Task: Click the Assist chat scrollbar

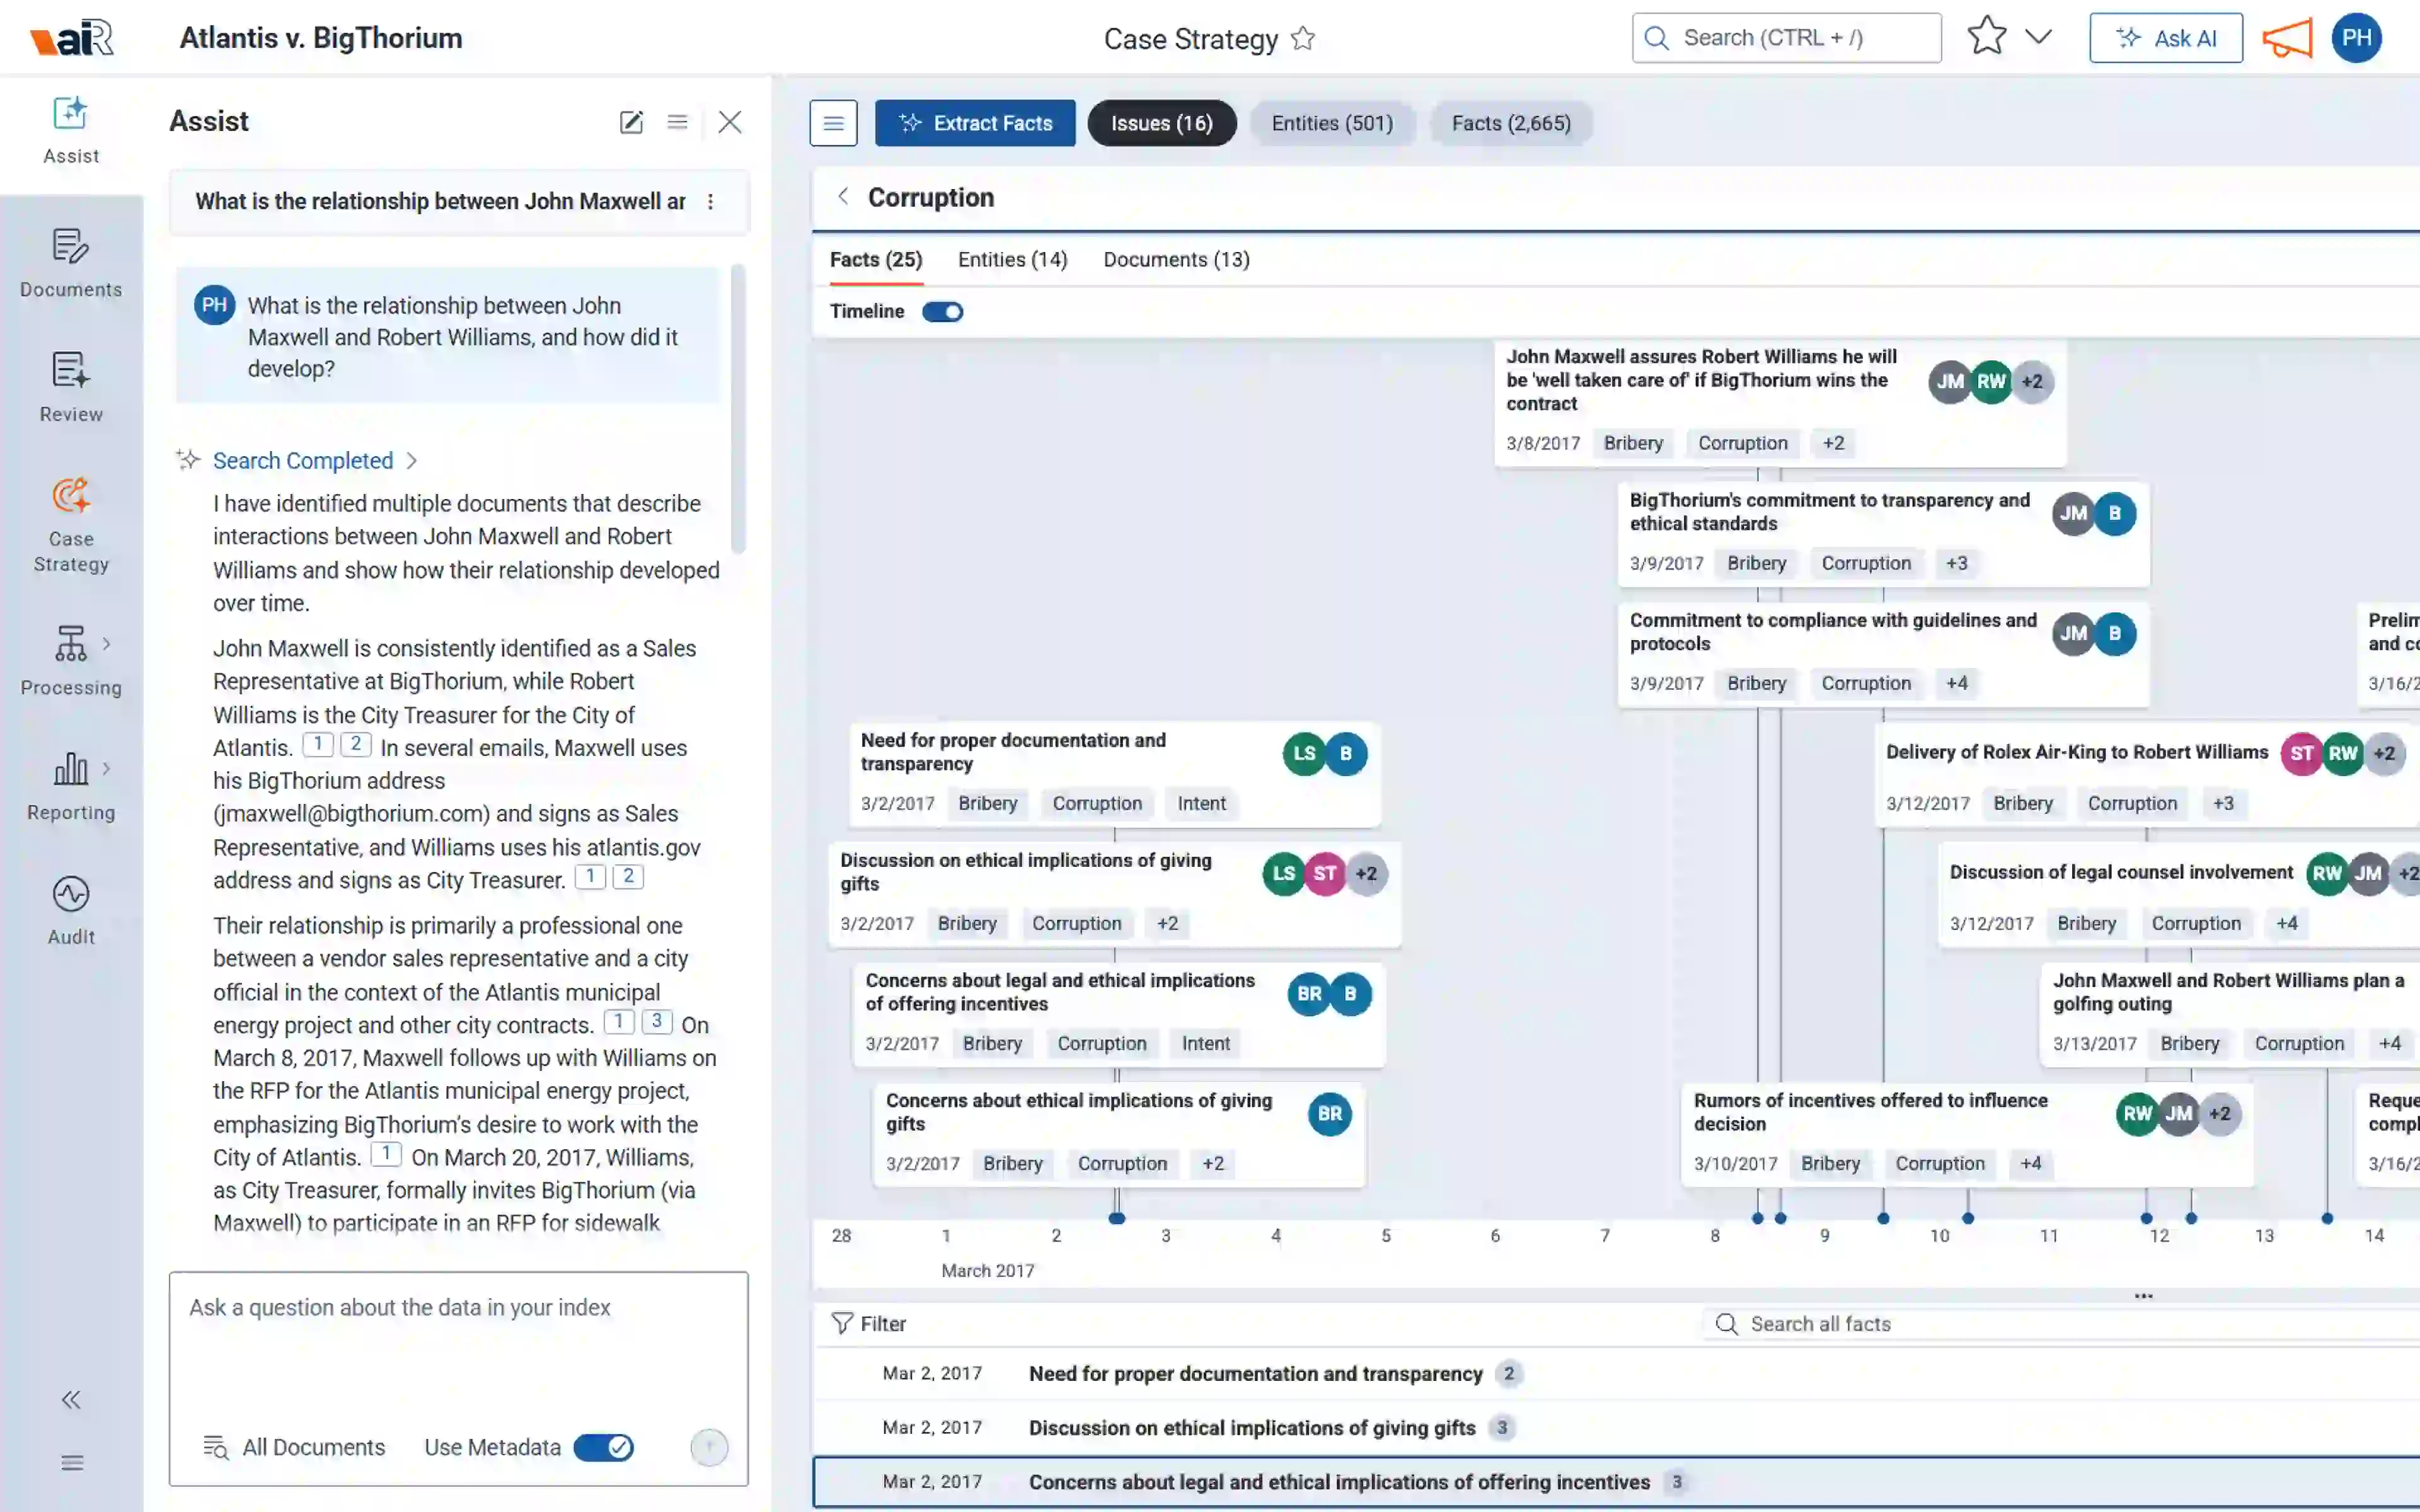Action: coord(738,408)
